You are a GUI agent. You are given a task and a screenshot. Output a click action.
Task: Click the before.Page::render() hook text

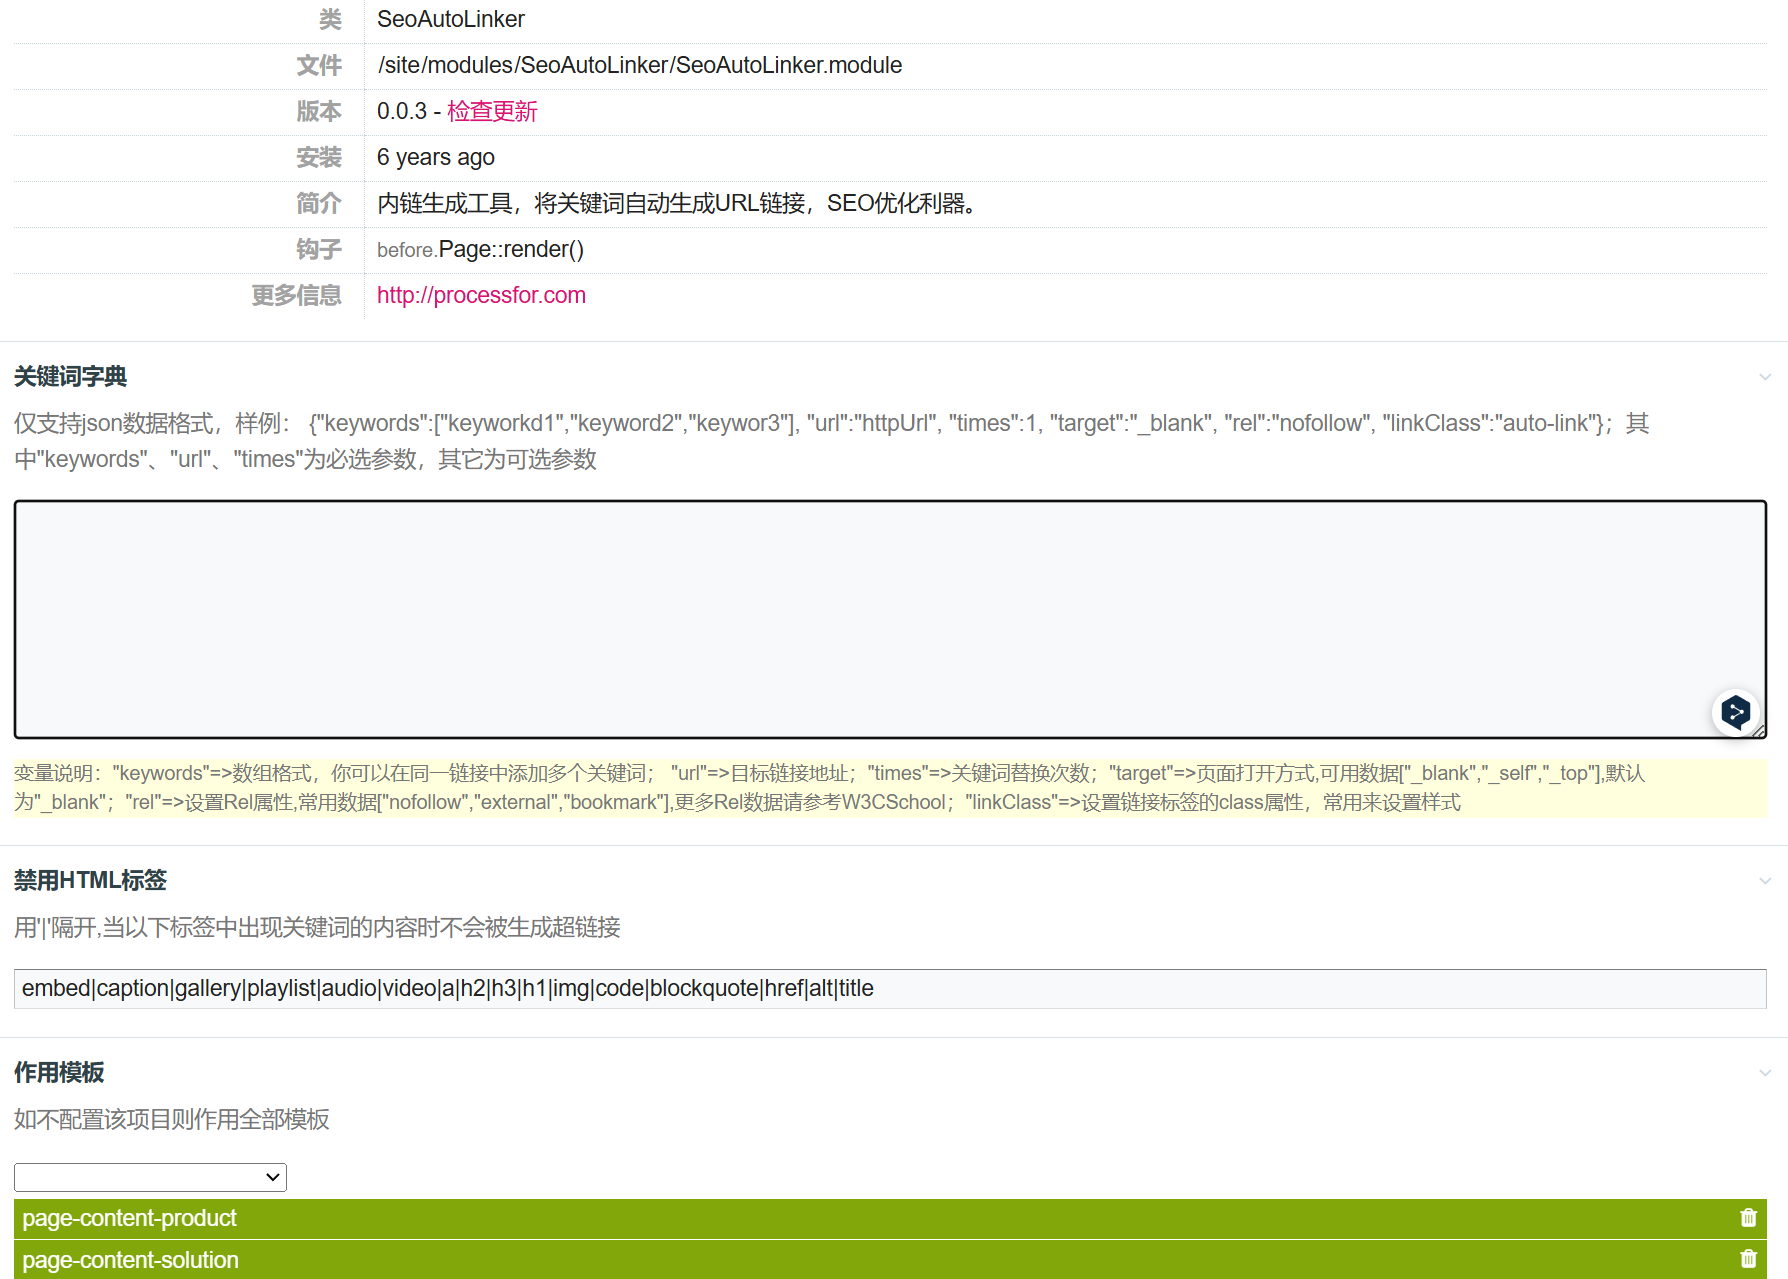coord(480,249)
